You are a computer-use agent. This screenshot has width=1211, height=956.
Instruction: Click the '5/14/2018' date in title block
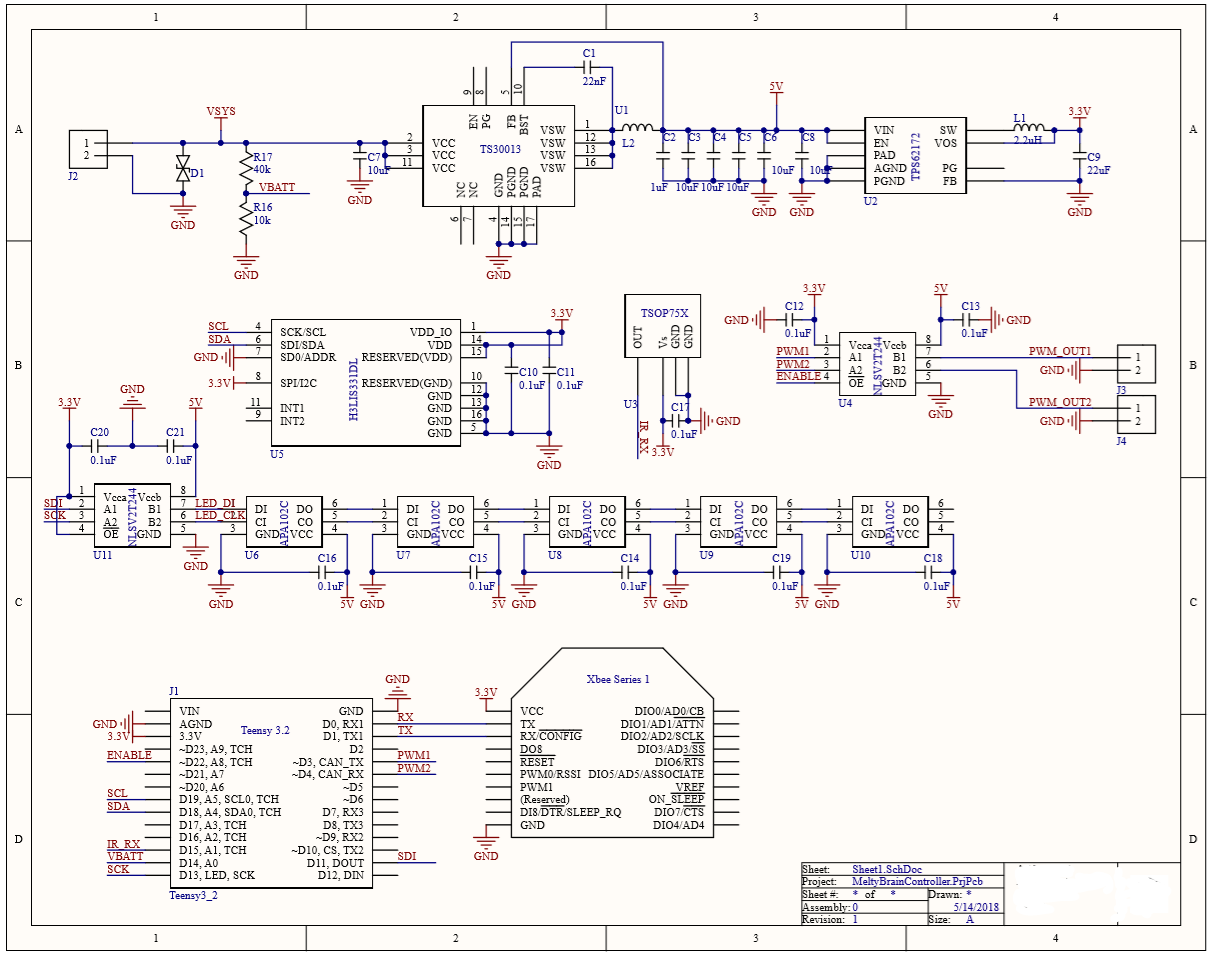pyautogui.click(x=975, y=907)
